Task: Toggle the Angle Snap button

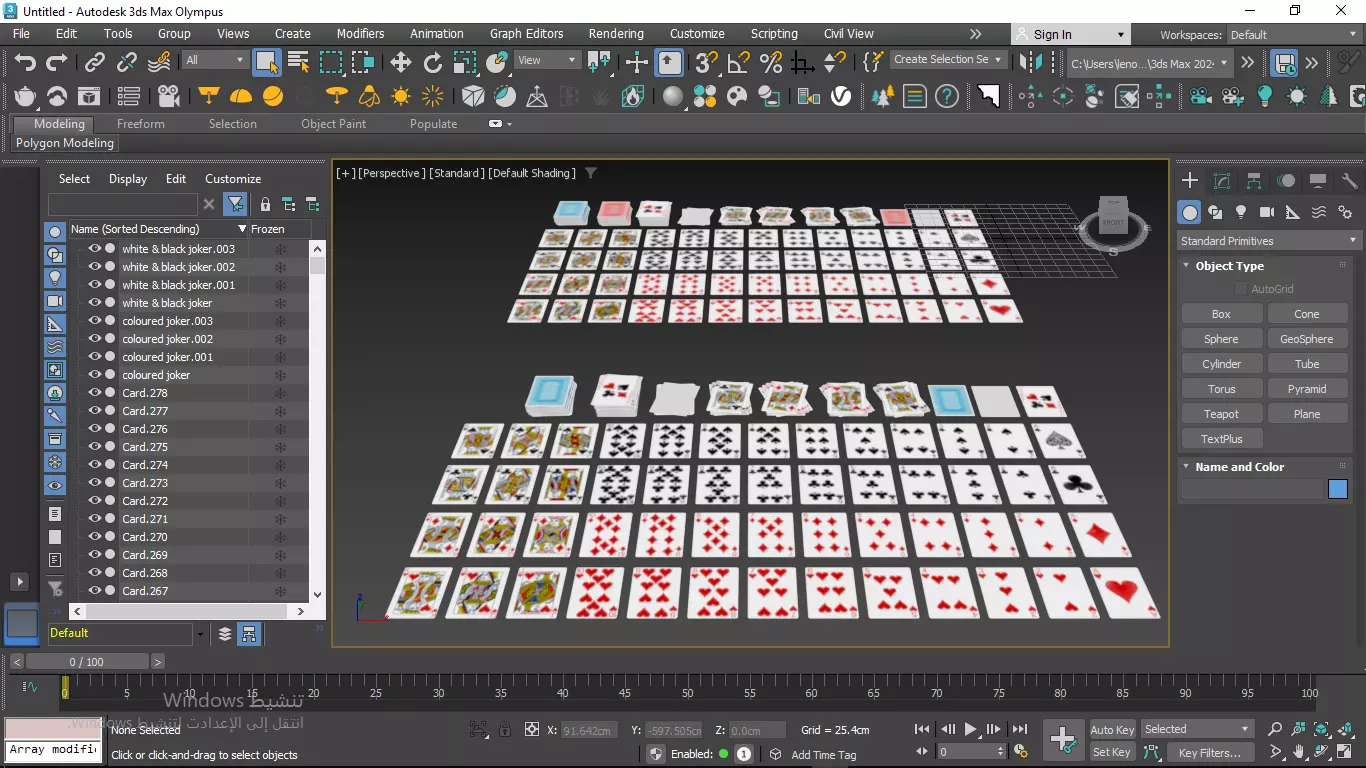Action: coord(738,62)
